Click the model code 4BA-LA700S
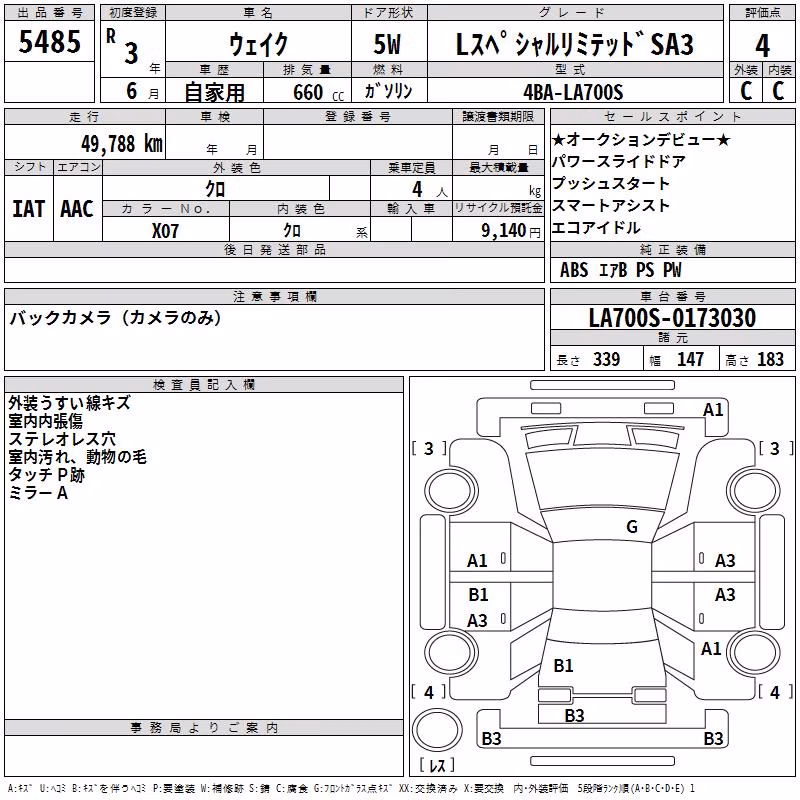Viewport: 800px width, 800px height. point(573,92)
